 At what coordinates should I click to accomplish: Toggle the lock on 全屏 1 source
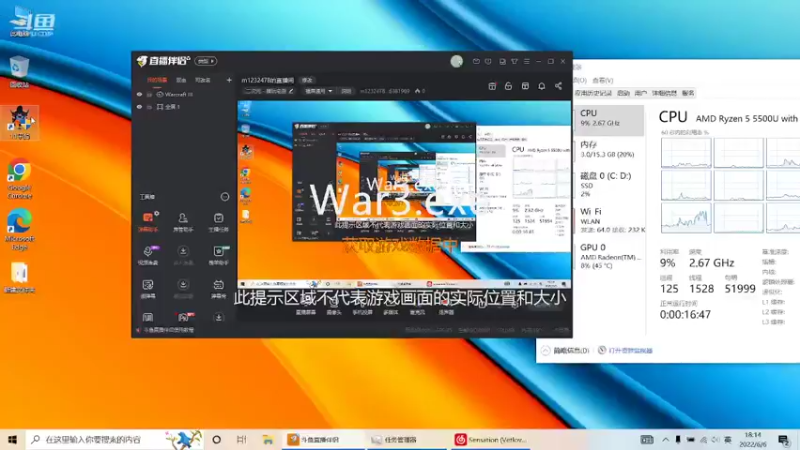tap(149, 107)
